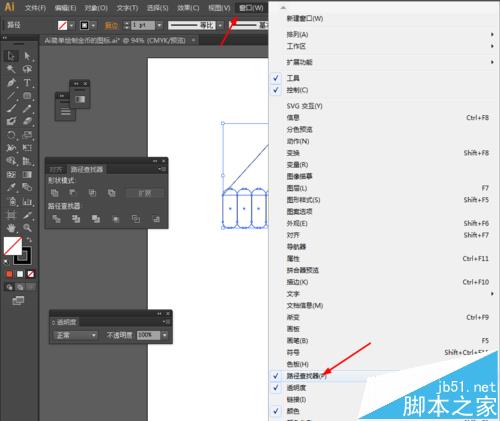The width and height of the screenshot is (500, 421).
Task: Open Pathfinder panel options menu
Action: [162, 169]
